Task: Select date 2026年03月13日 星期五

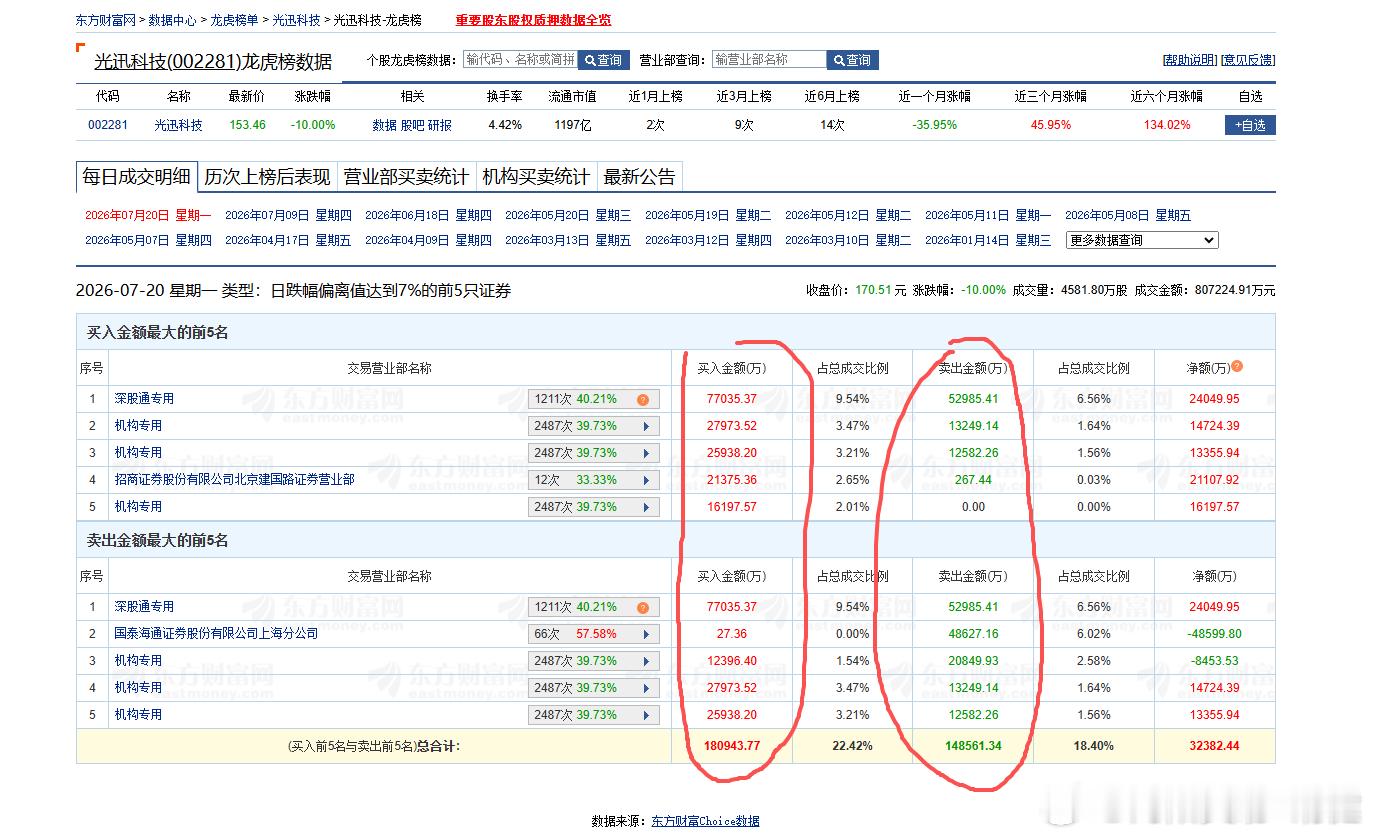Action: pyautogui.click(x=568, y=240)
